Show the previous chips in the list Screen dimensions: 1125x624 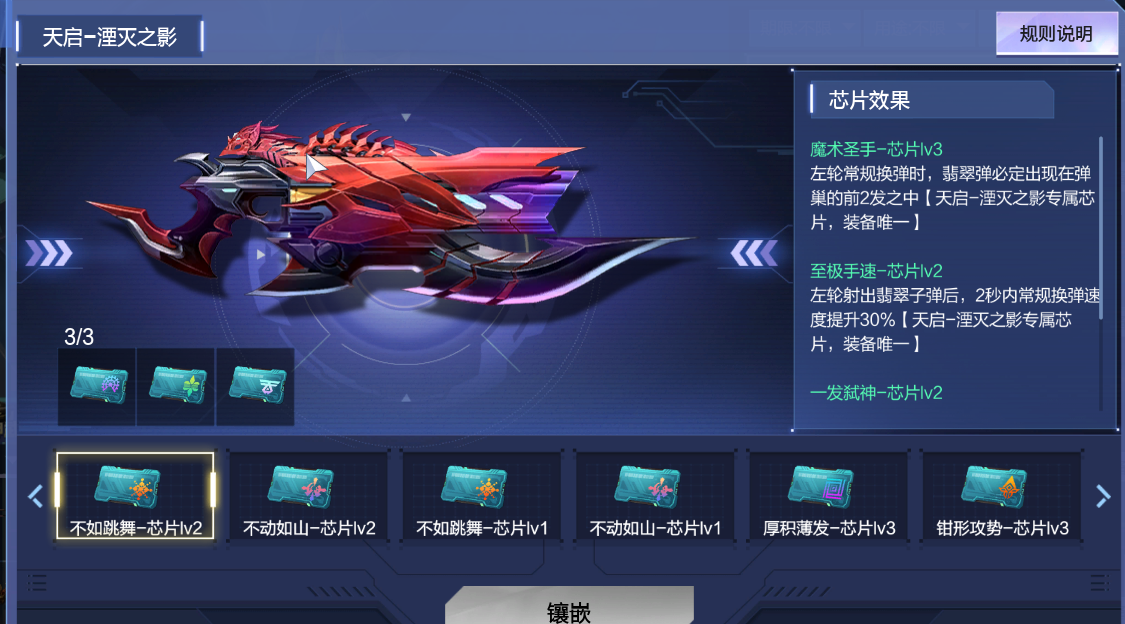(x=35, y=496)
